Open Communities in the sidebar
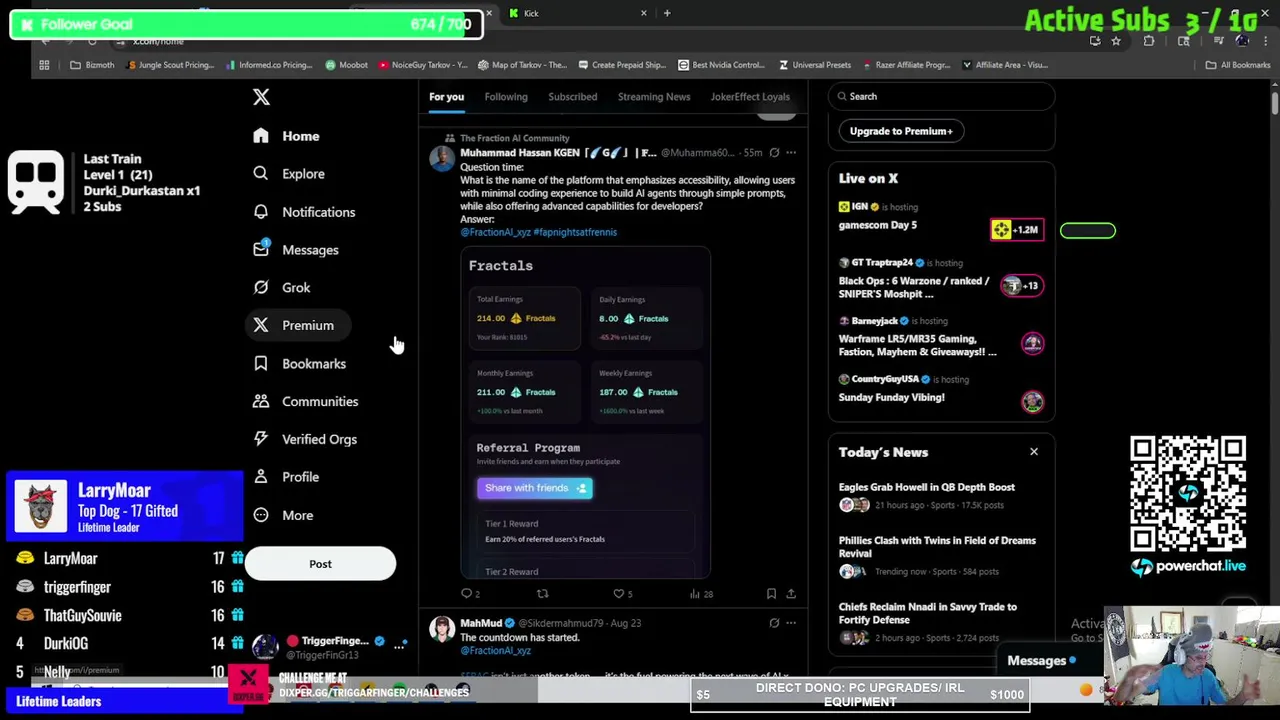Screen dimensions: 1280x720 click(305, 402)
